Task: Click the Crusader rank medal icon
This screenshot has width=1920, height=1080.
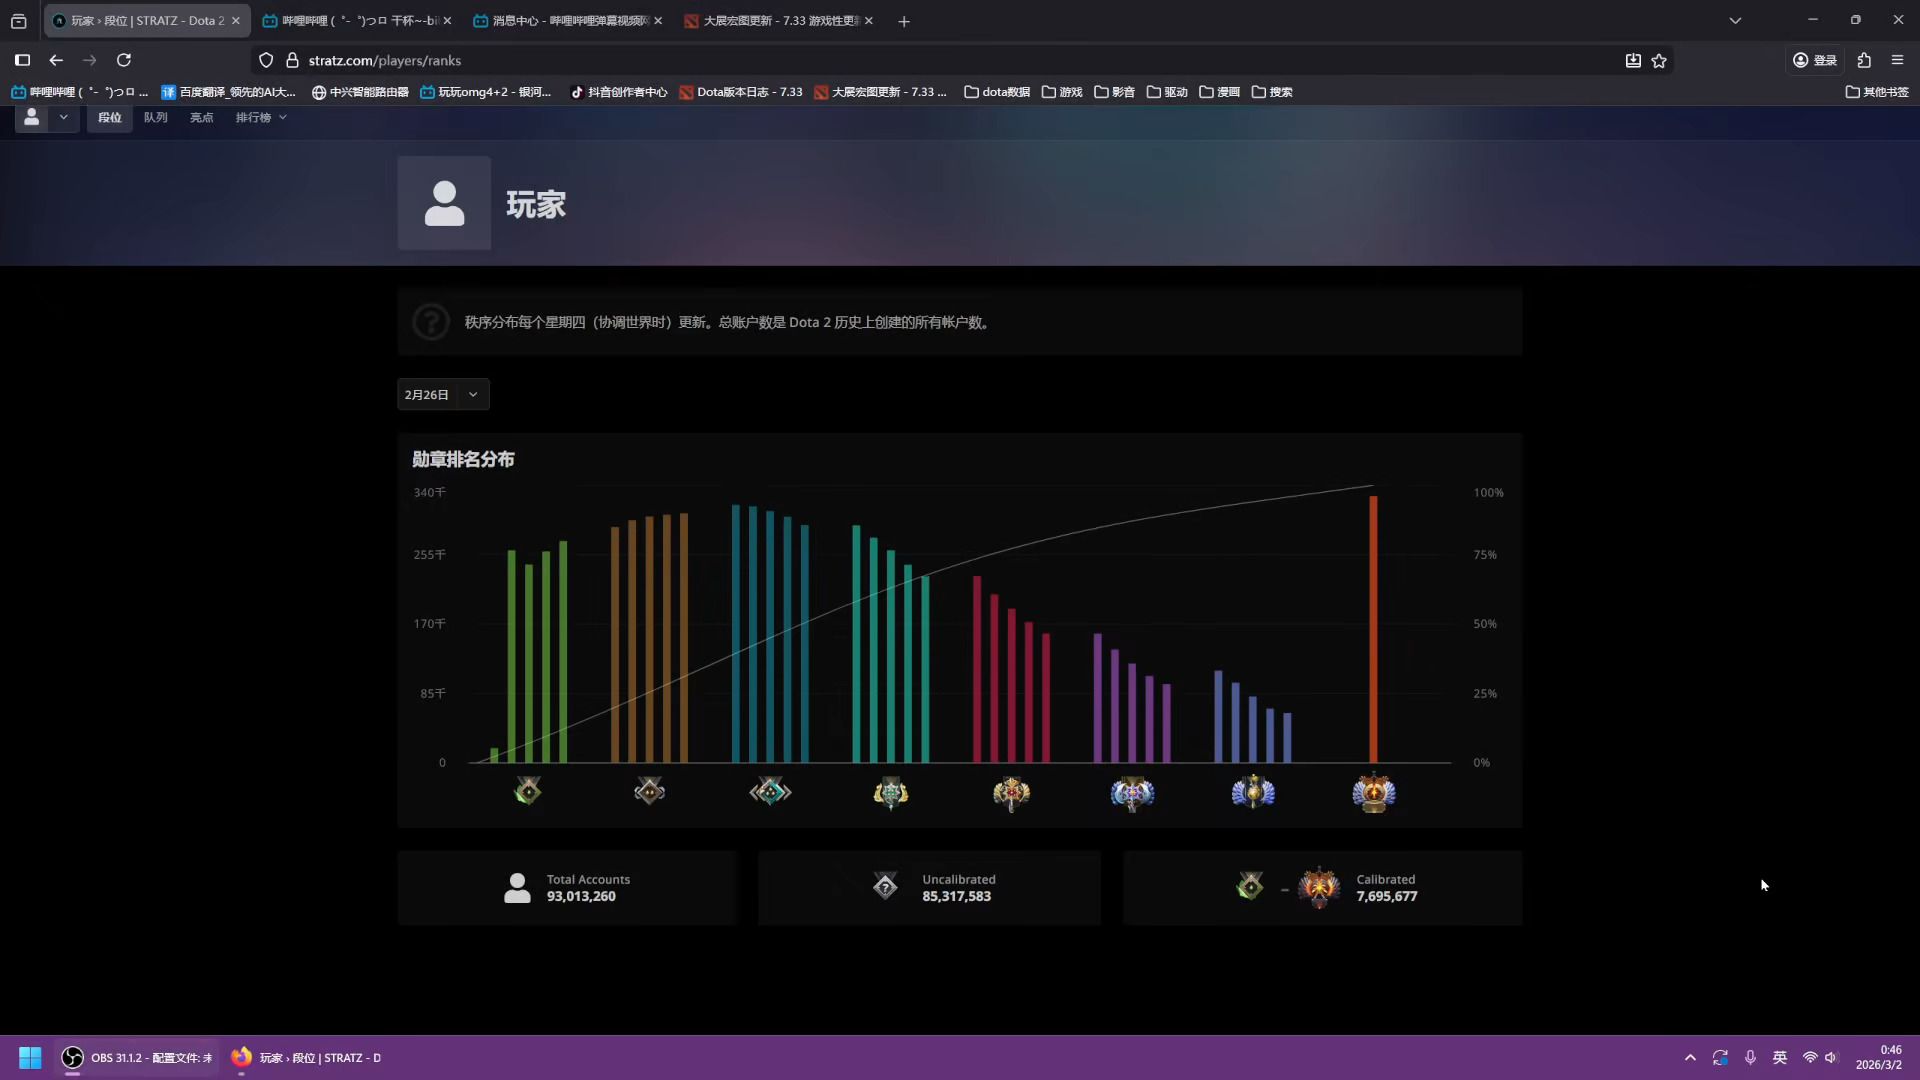Action: tap(770, 792)
